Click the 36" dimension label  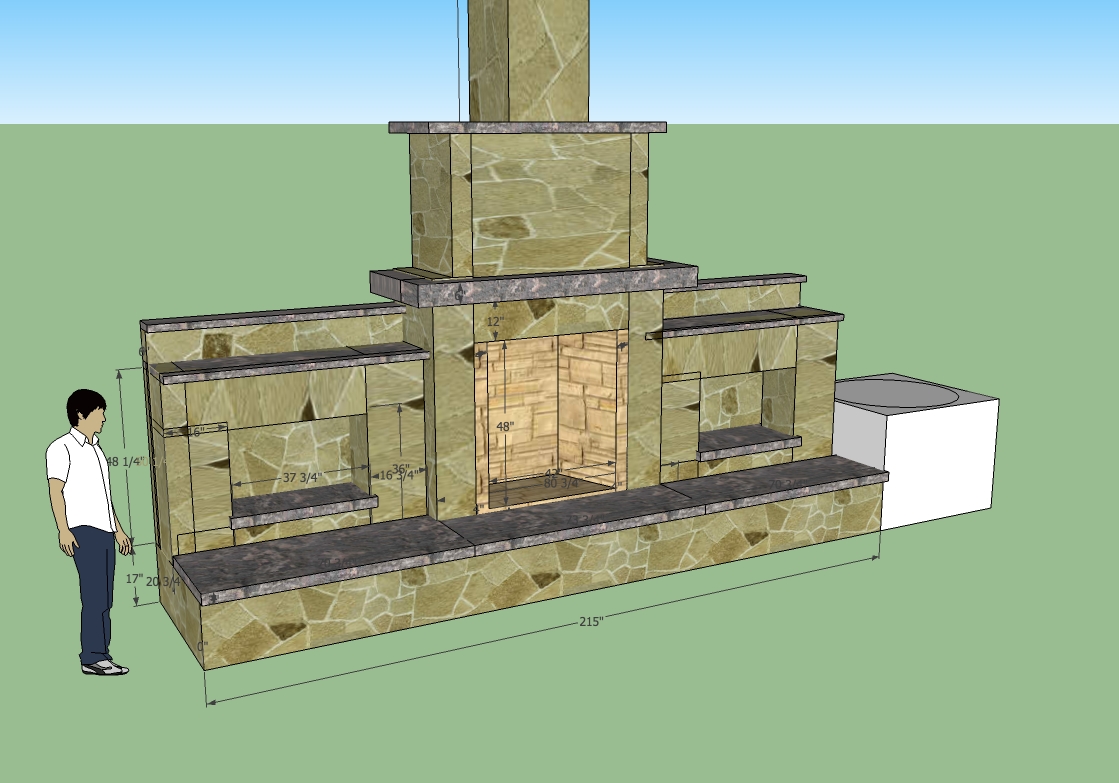[401, 469]
